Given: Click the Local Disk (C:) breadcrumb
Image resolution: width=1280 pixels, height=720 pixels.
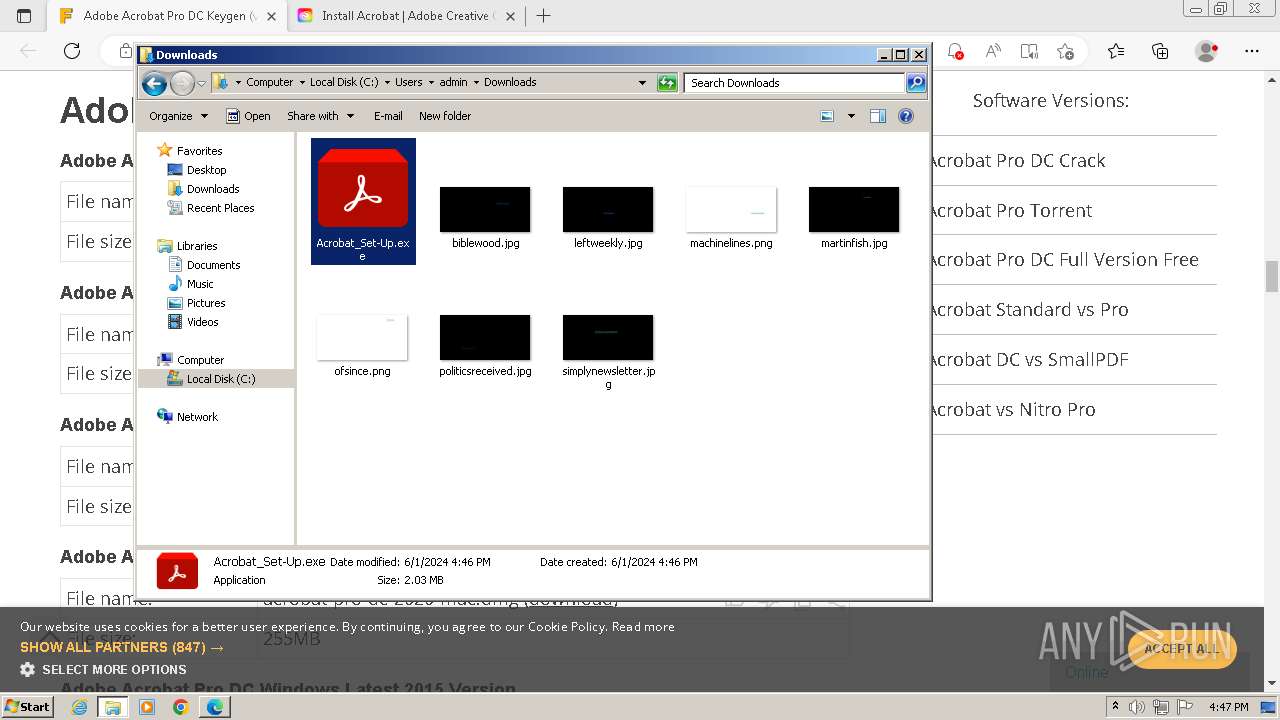Looking at the screenshot, I should [x=344, y=82].
